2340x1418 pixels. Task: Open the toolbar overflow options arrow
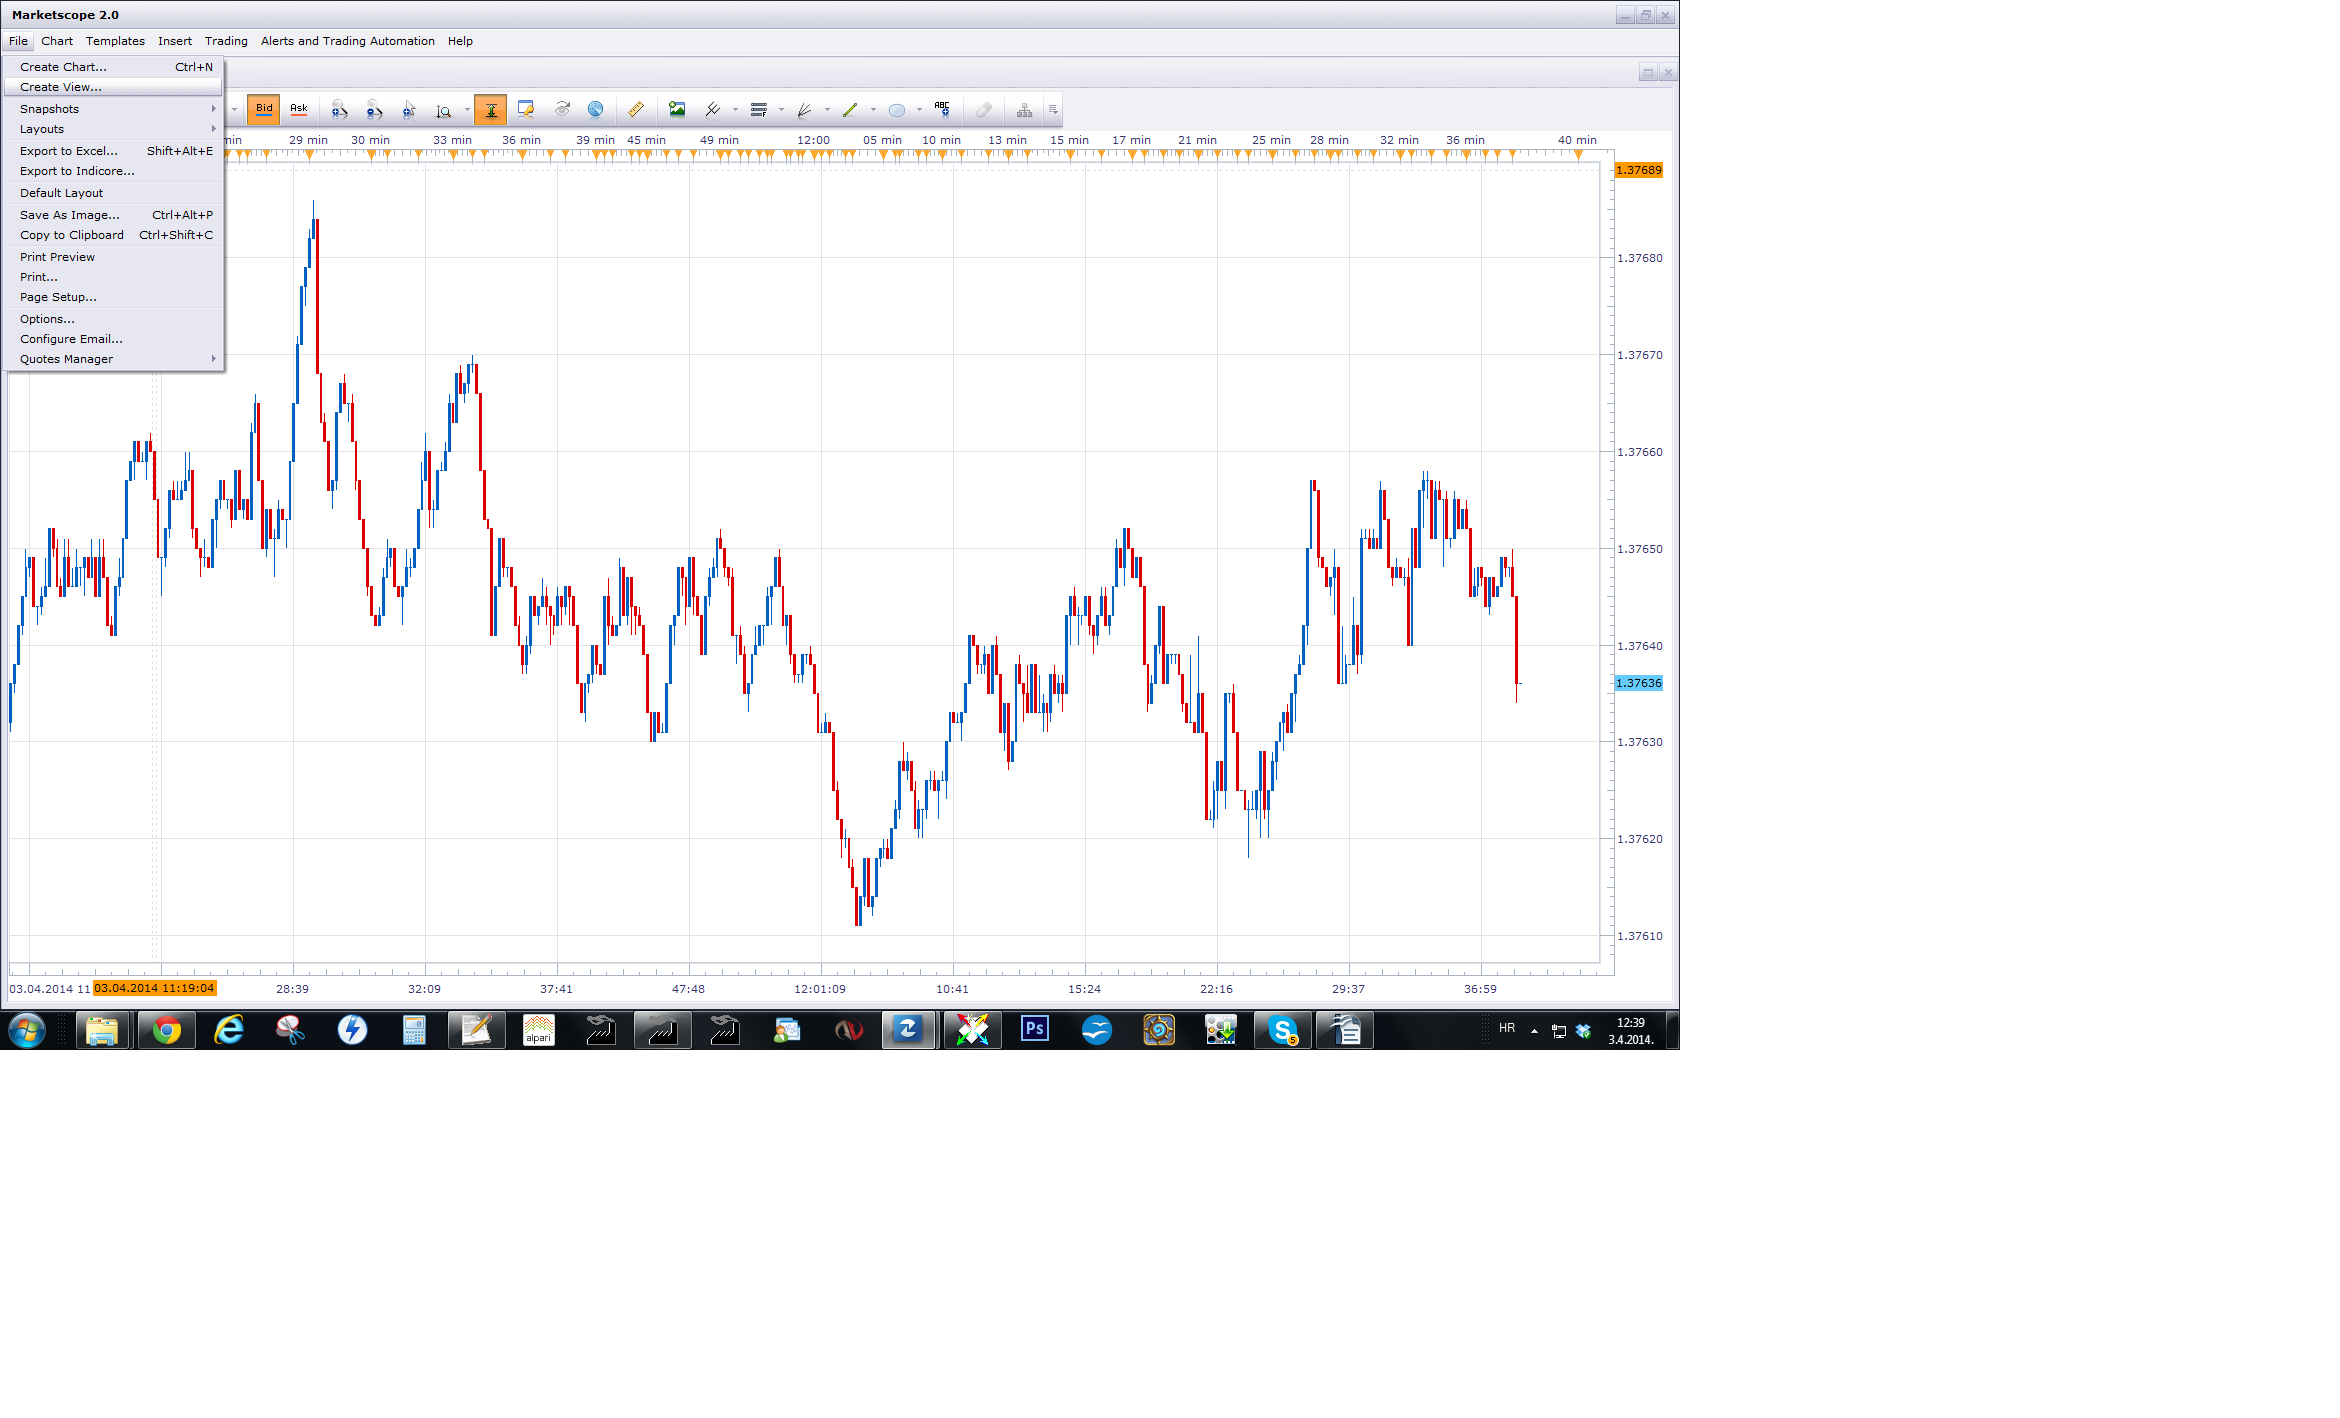1053,110
